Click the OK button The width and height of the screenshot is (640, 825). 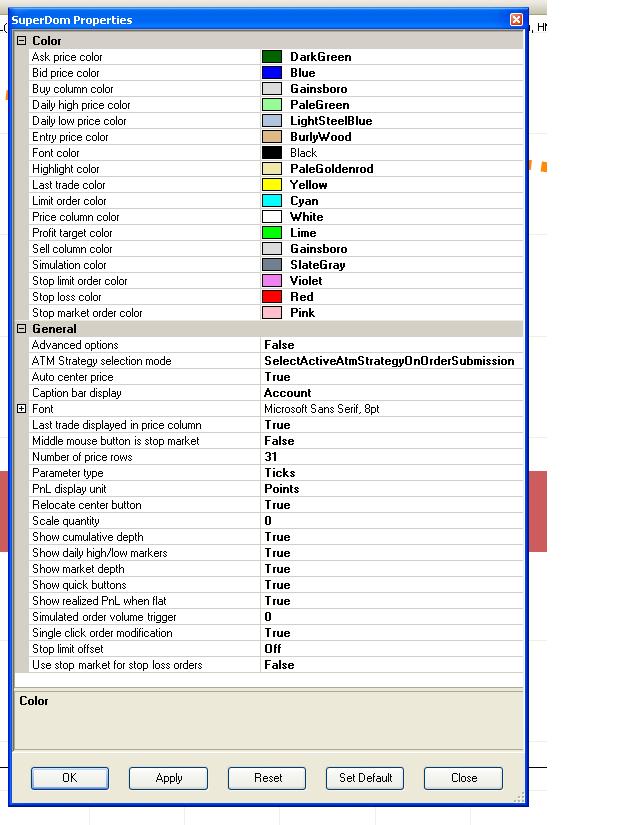click(x=69, y=778)
